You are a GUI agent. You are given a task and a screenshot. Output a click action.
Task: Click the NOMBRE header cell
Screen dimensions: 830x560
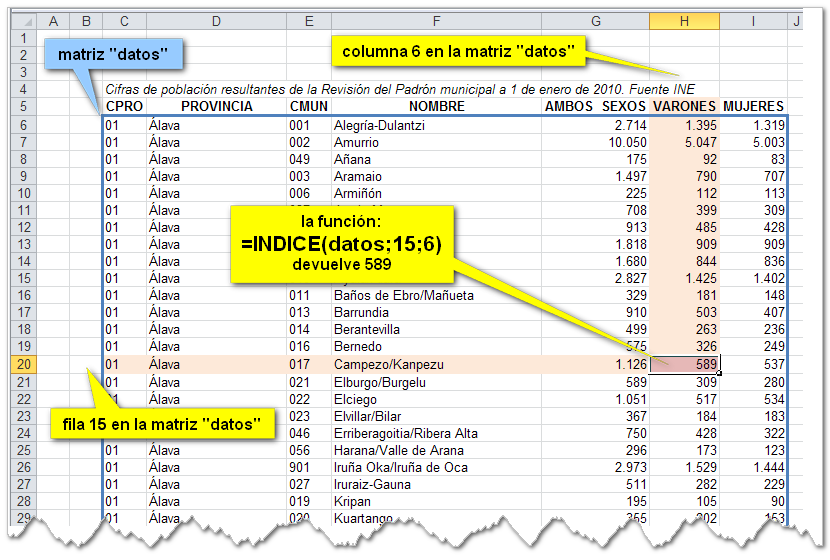436,107
